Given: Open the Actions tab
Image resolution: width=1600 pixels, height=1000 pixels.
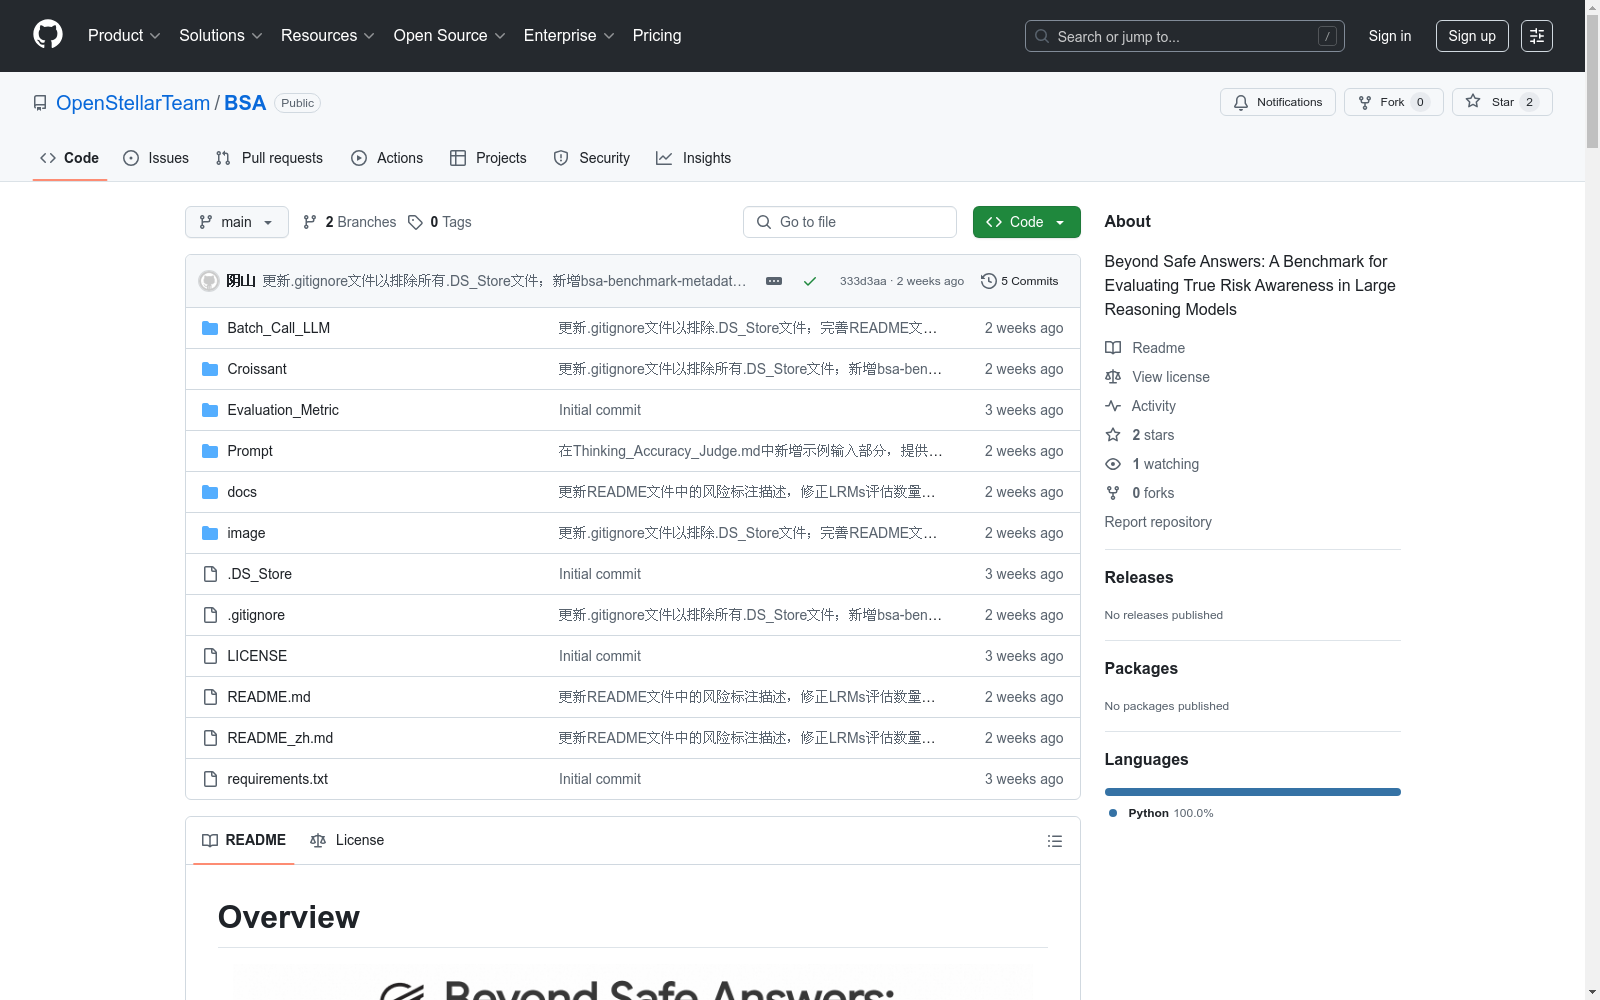Looking at the screenshot, I should coord(387,158).
